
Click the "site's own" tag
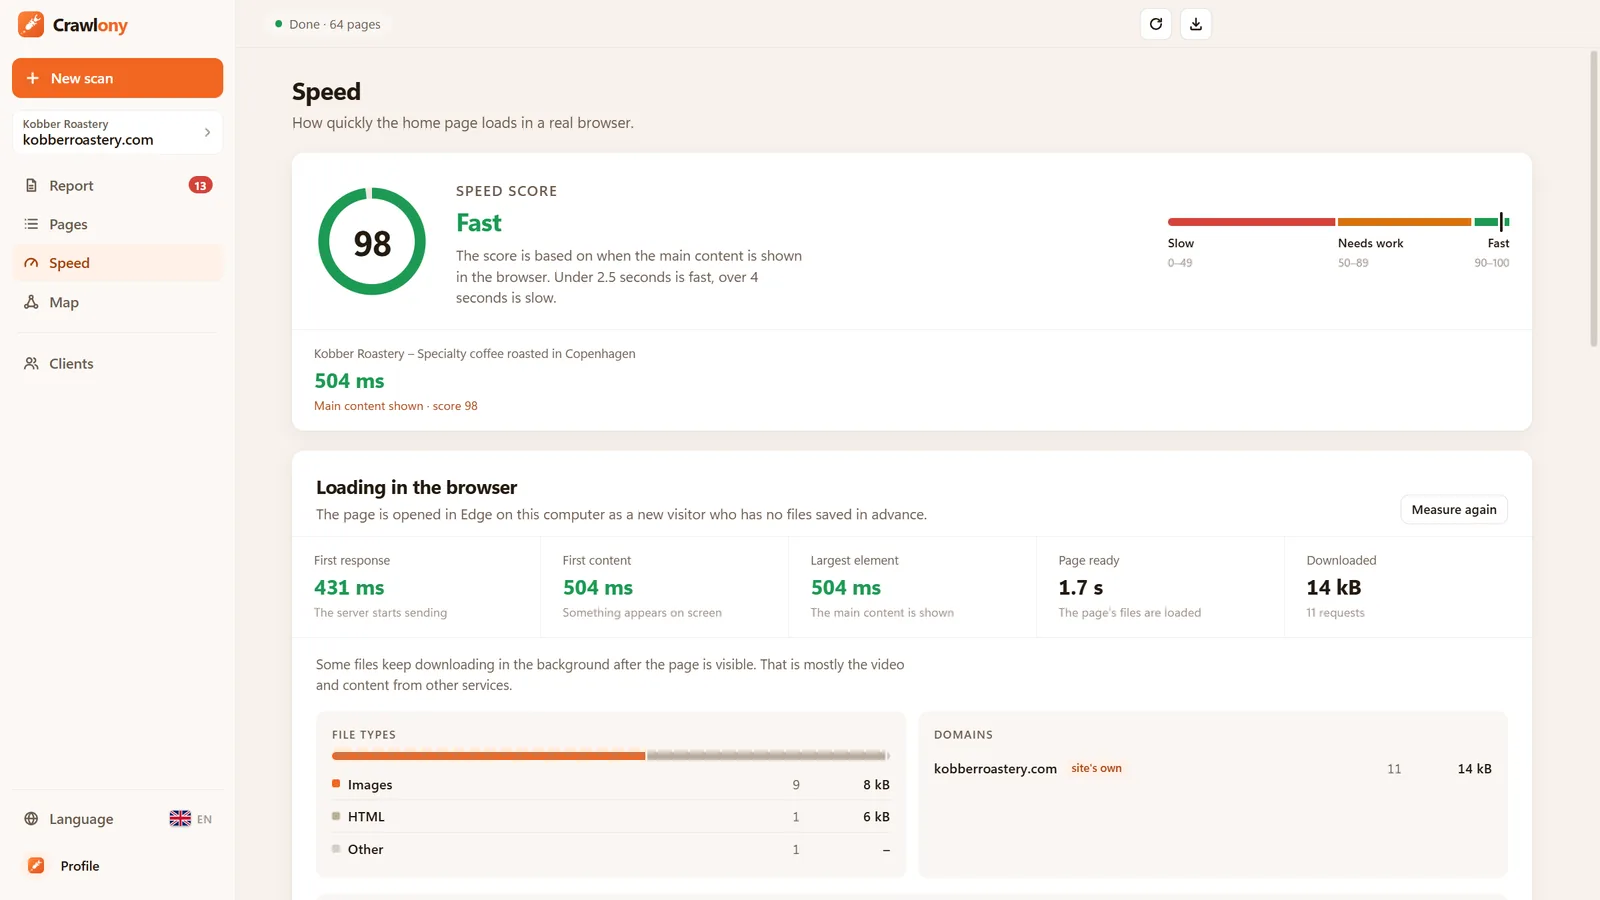tap(1096, 769)
